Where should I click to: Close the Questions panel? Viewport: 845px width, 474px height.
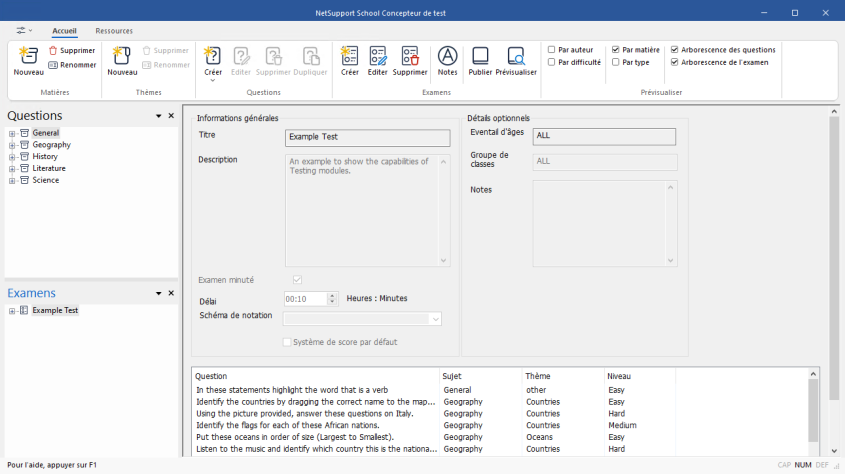tap(171, 116)
